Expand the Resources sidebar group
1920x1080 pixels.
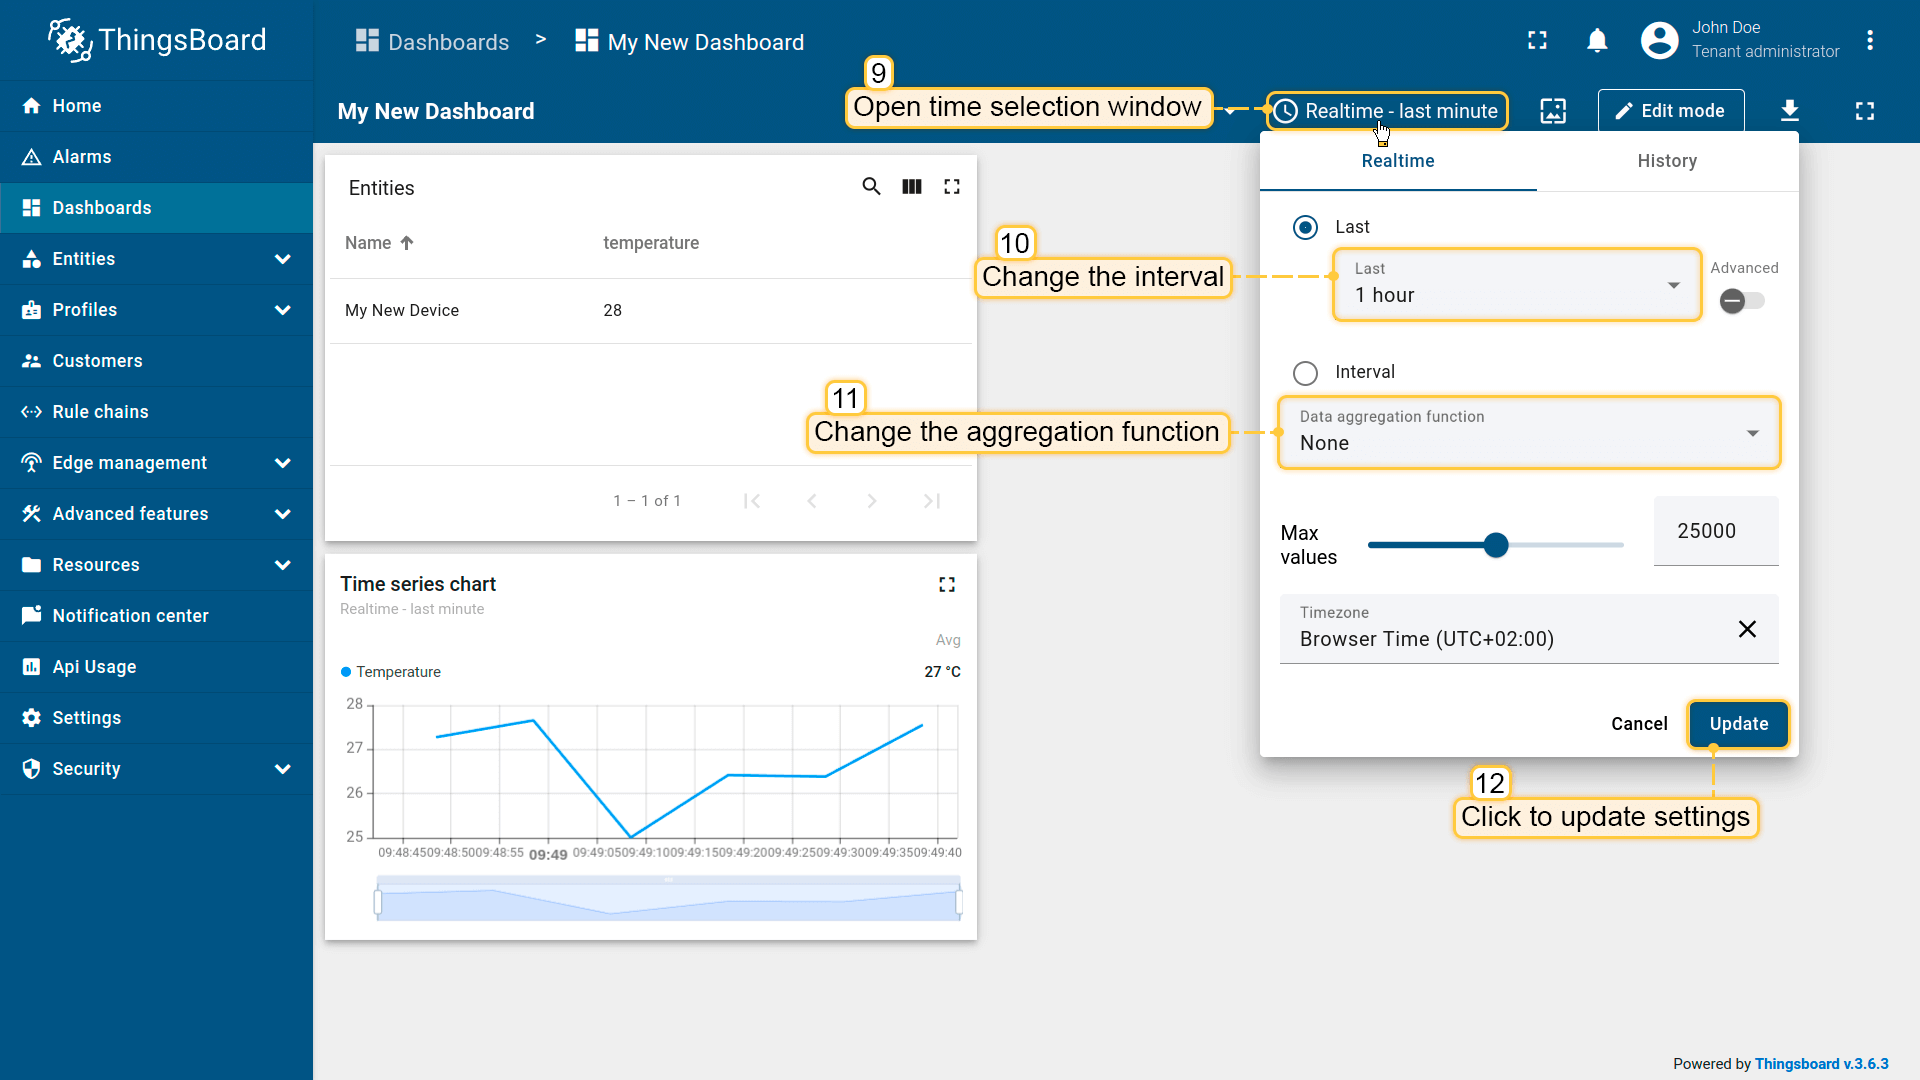click(x=283, y=565)
